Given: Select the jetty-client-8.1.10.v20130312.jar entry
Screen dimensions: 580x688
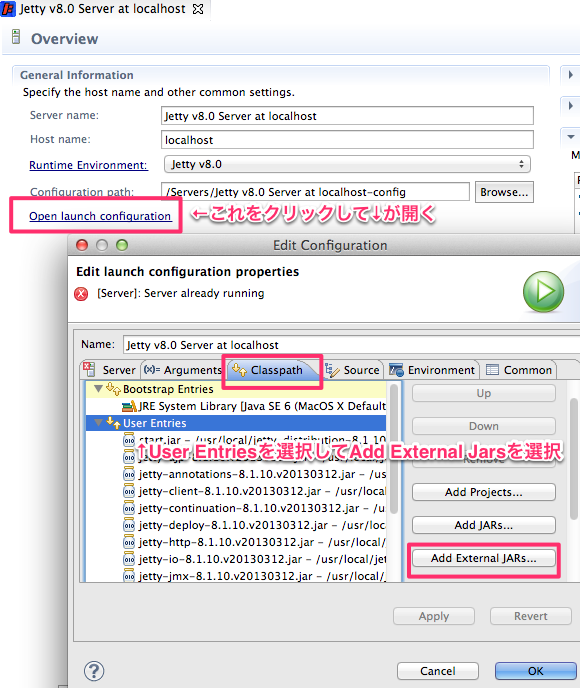Looking at the screenshot, I should pyautogui.click(x=255, y=491).
